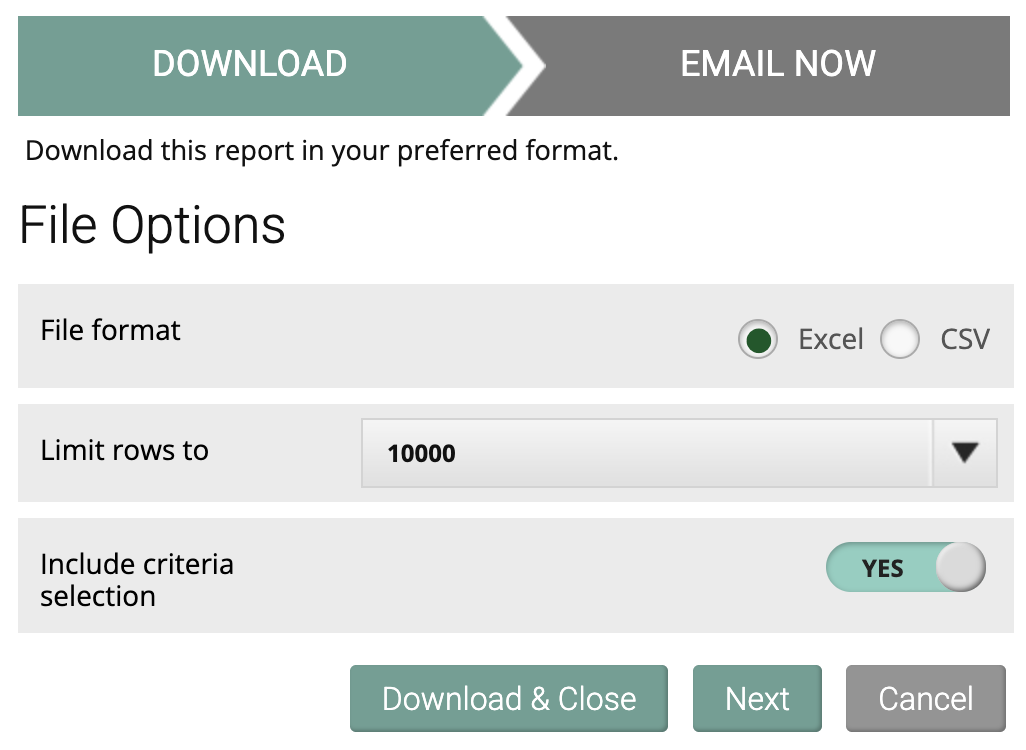Click the CSV label text
This screenshot has width=1026, height=750.
965,340
